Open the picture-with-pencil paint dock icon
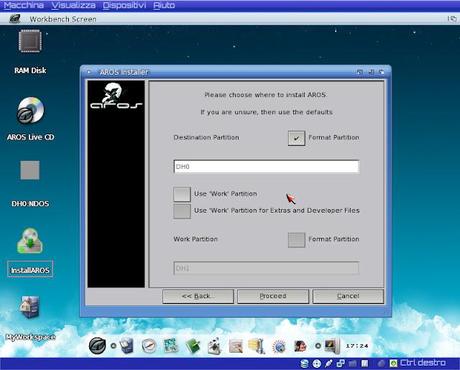460x370 pixels. 236,346
